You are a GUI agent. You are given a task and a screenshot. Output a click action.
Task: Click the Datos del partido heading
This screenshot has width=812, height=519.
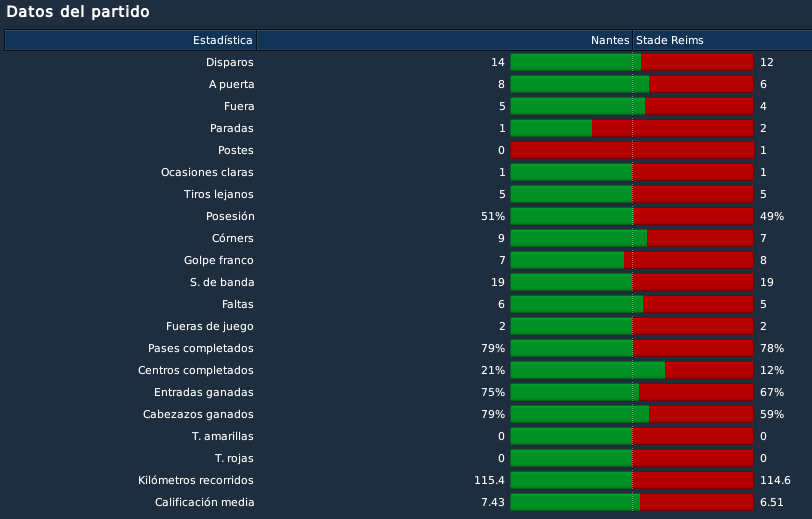click(x=78, y=12)
